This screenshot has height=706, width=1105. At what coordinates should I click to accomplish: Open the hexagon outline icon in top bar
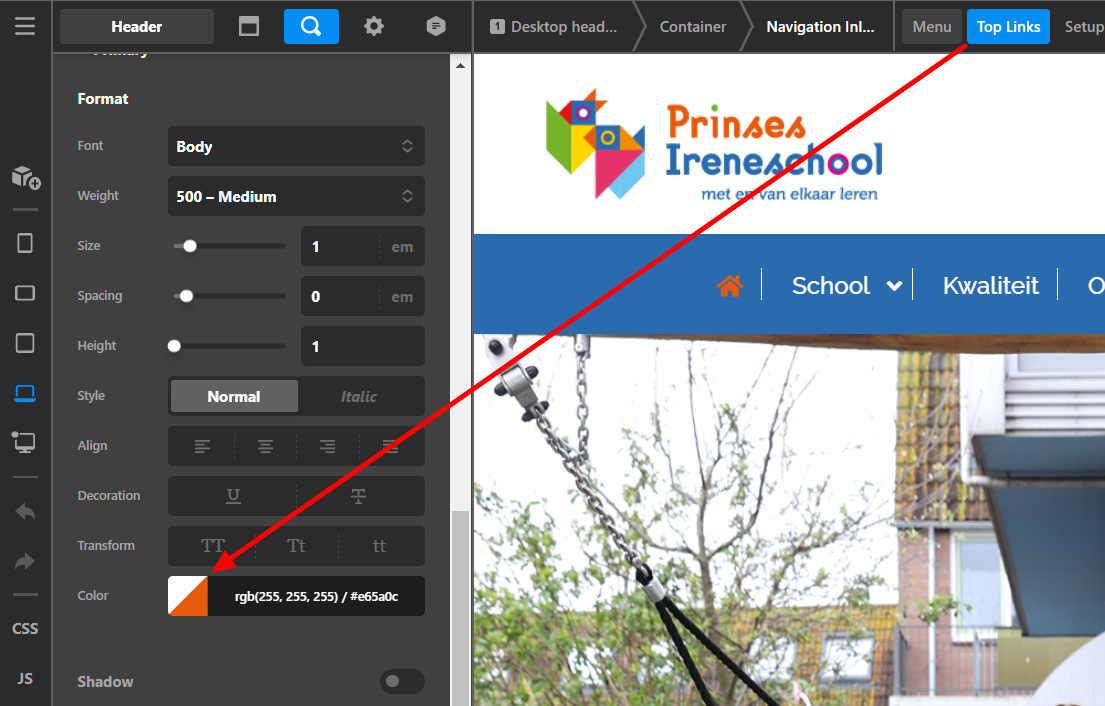pyautogui.click(x=436, y=27)
